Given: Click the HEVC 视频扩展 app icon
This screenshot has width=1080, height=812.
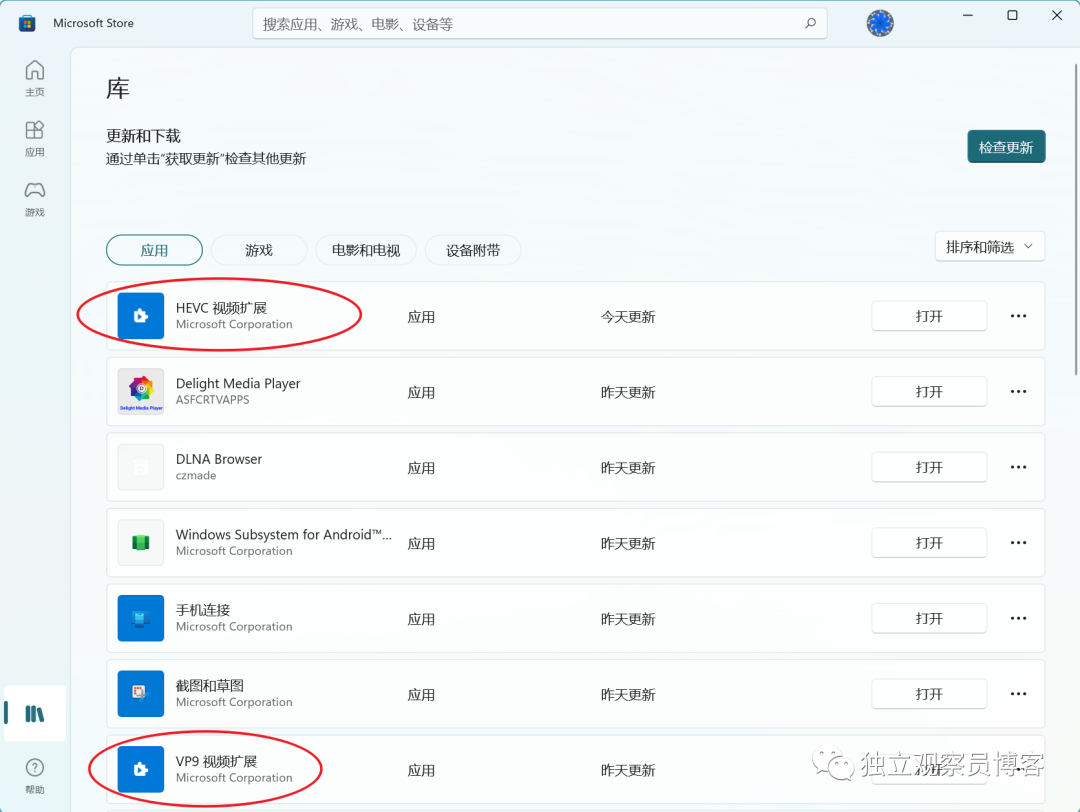Looking at the screenshot, I should click(x=141, y=316).
